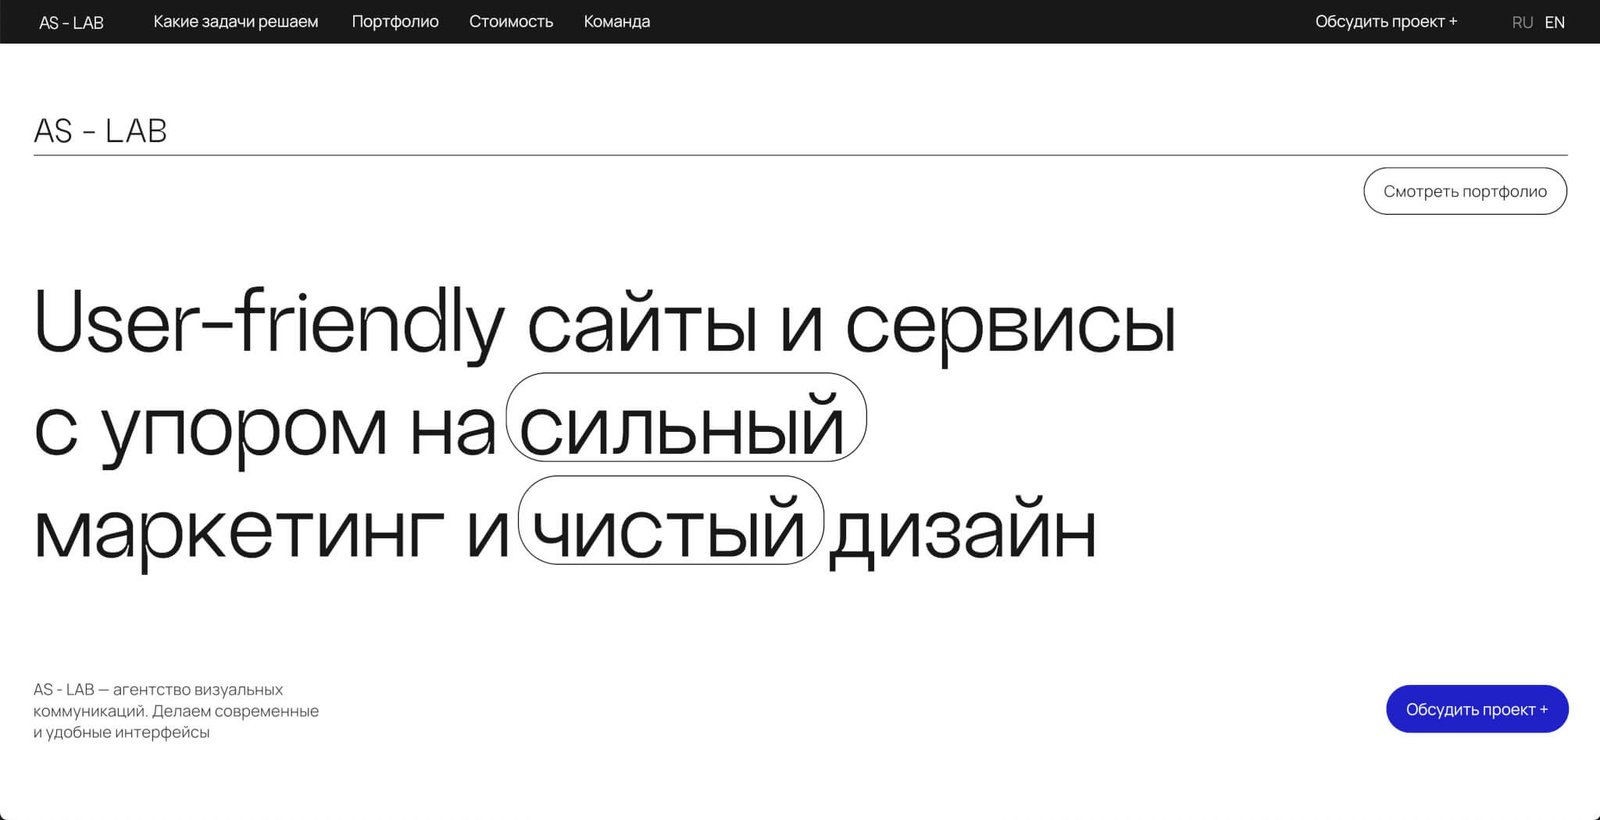
Task: Click the word 'маркетинг' in the headline
Action: coord(238,530)
